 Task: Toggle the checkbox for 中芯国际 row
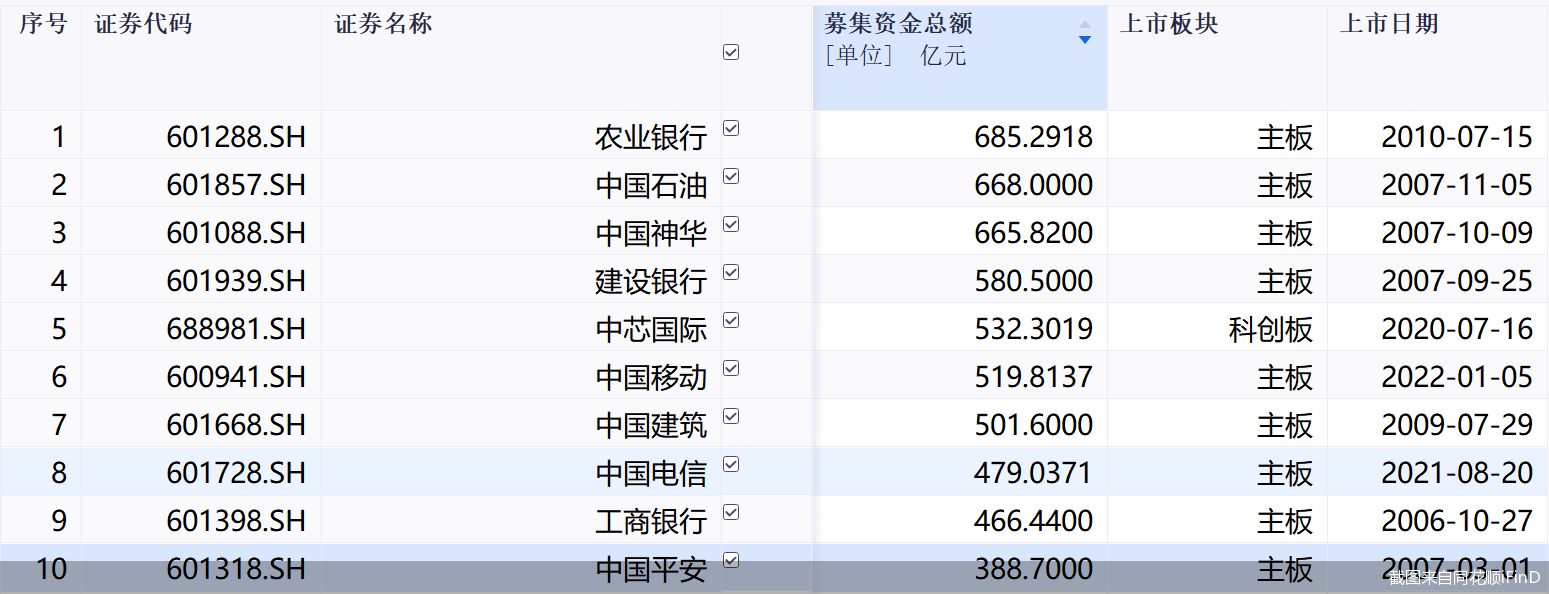(731, 320)
